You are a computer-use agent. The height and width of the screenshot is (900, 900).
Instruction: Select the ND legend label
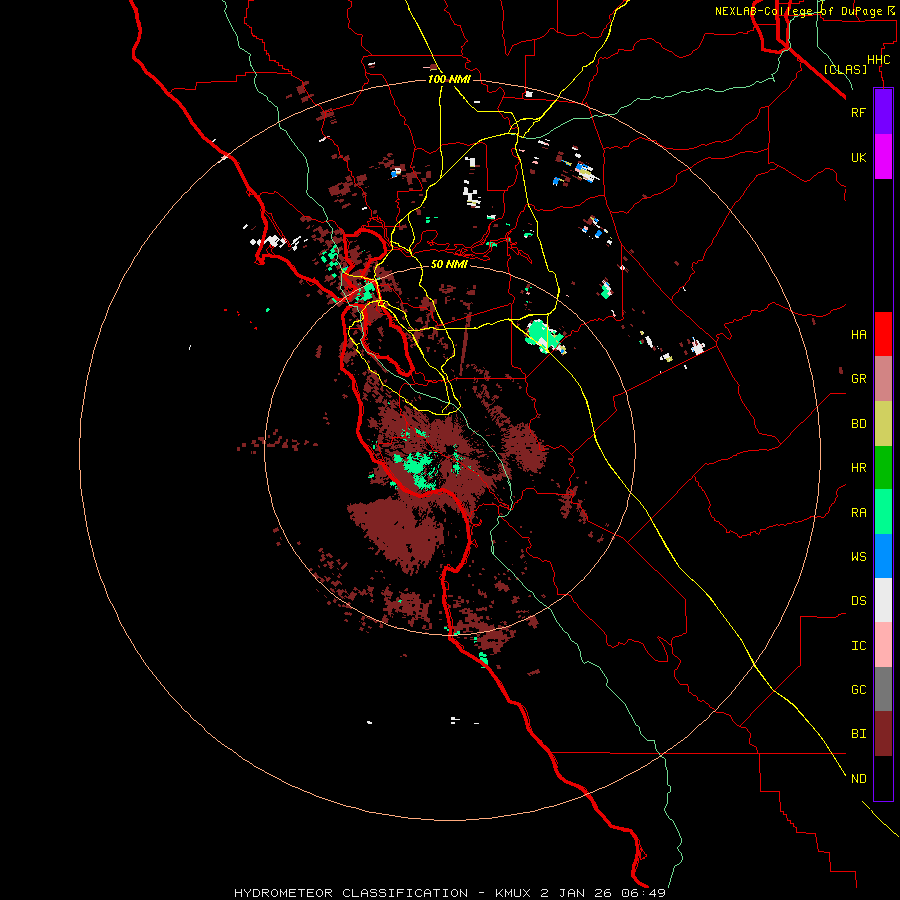pos(859,779)
